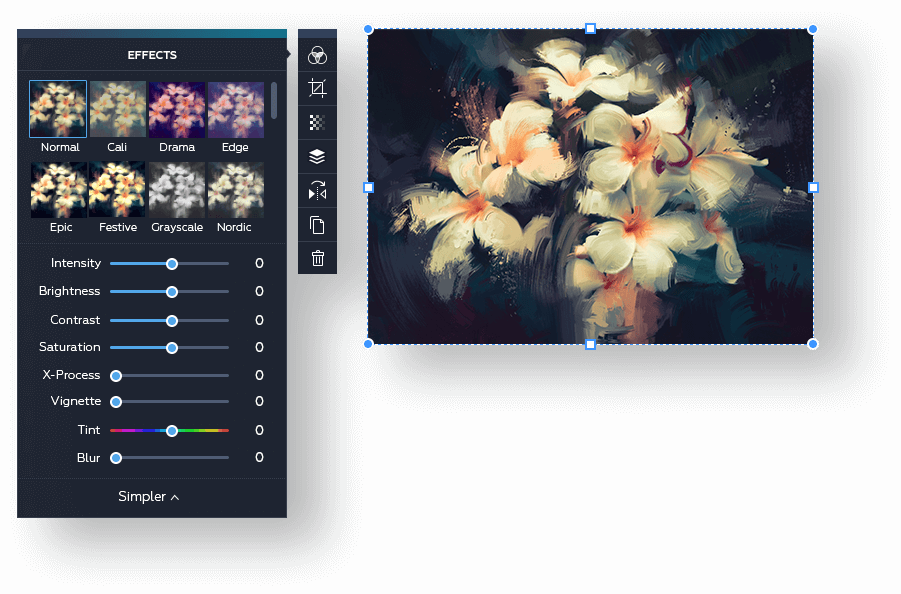The image size is (901, 594).
Task: Select the Drama effect thumbnail
Action: coord(176,108)
